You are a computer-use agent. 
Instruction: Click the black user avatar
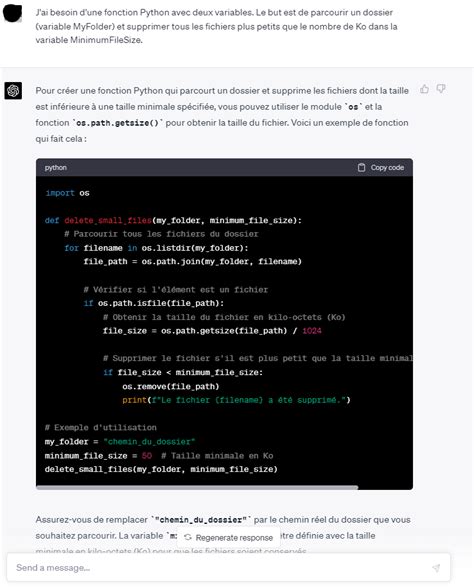coord(12,14)
